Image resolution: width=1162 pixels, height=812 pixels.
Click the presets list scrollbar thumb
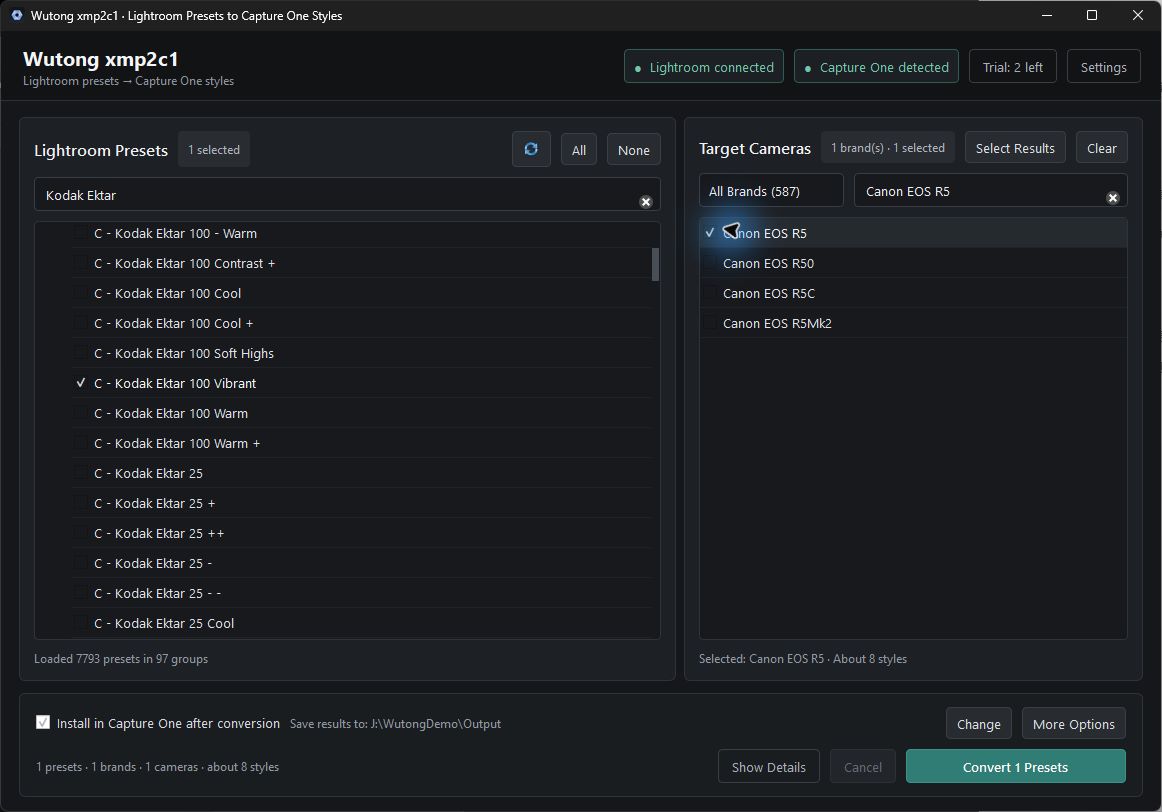coord(655,264)
